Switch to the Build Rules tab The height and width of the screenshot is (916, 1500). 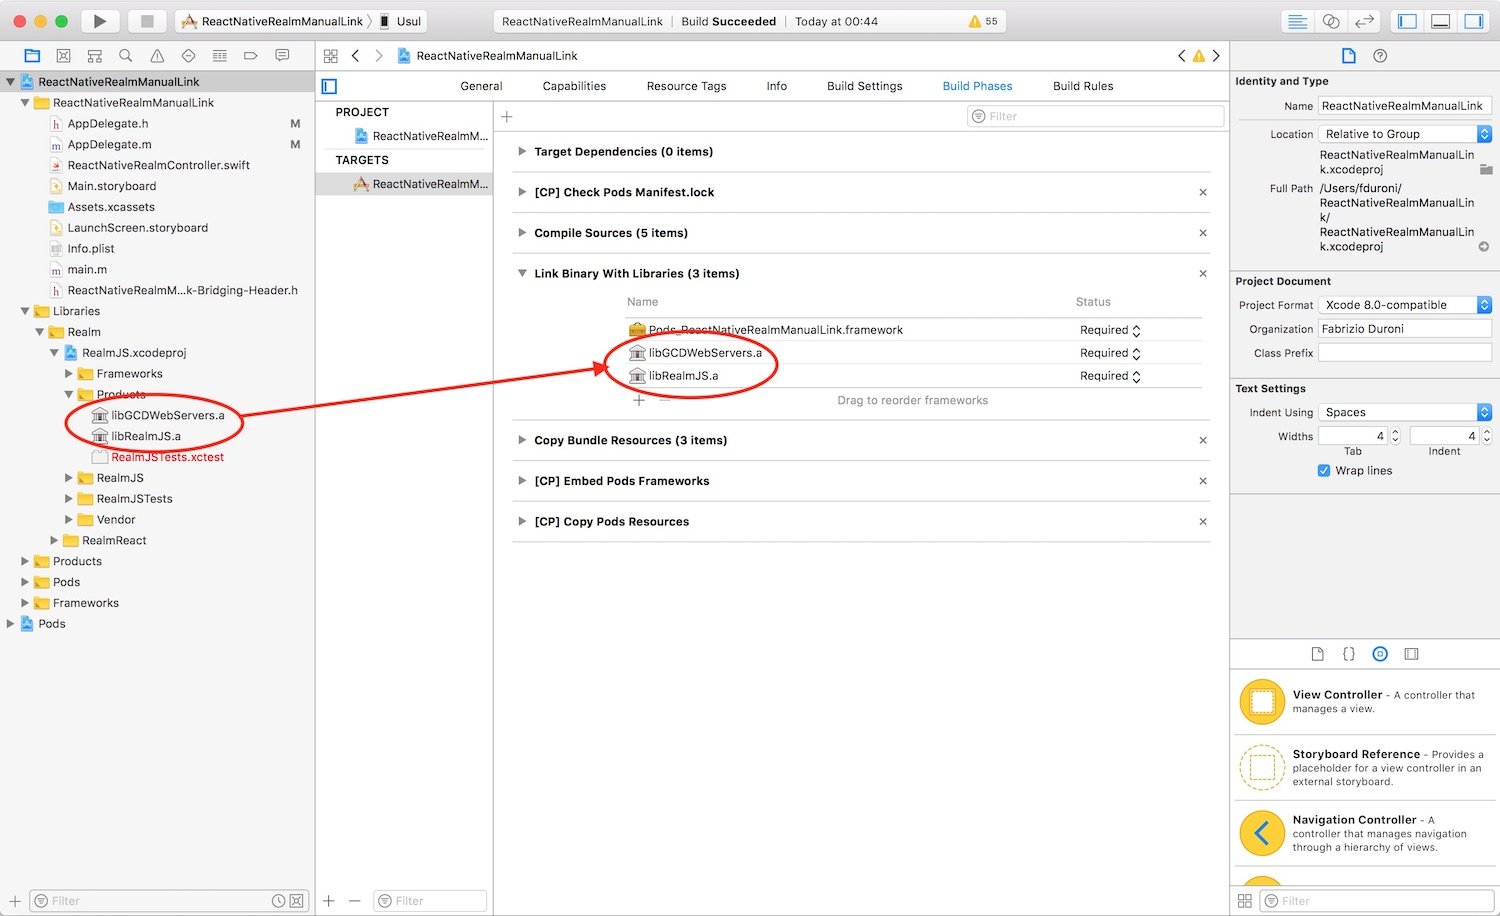tap(1083, 86)
